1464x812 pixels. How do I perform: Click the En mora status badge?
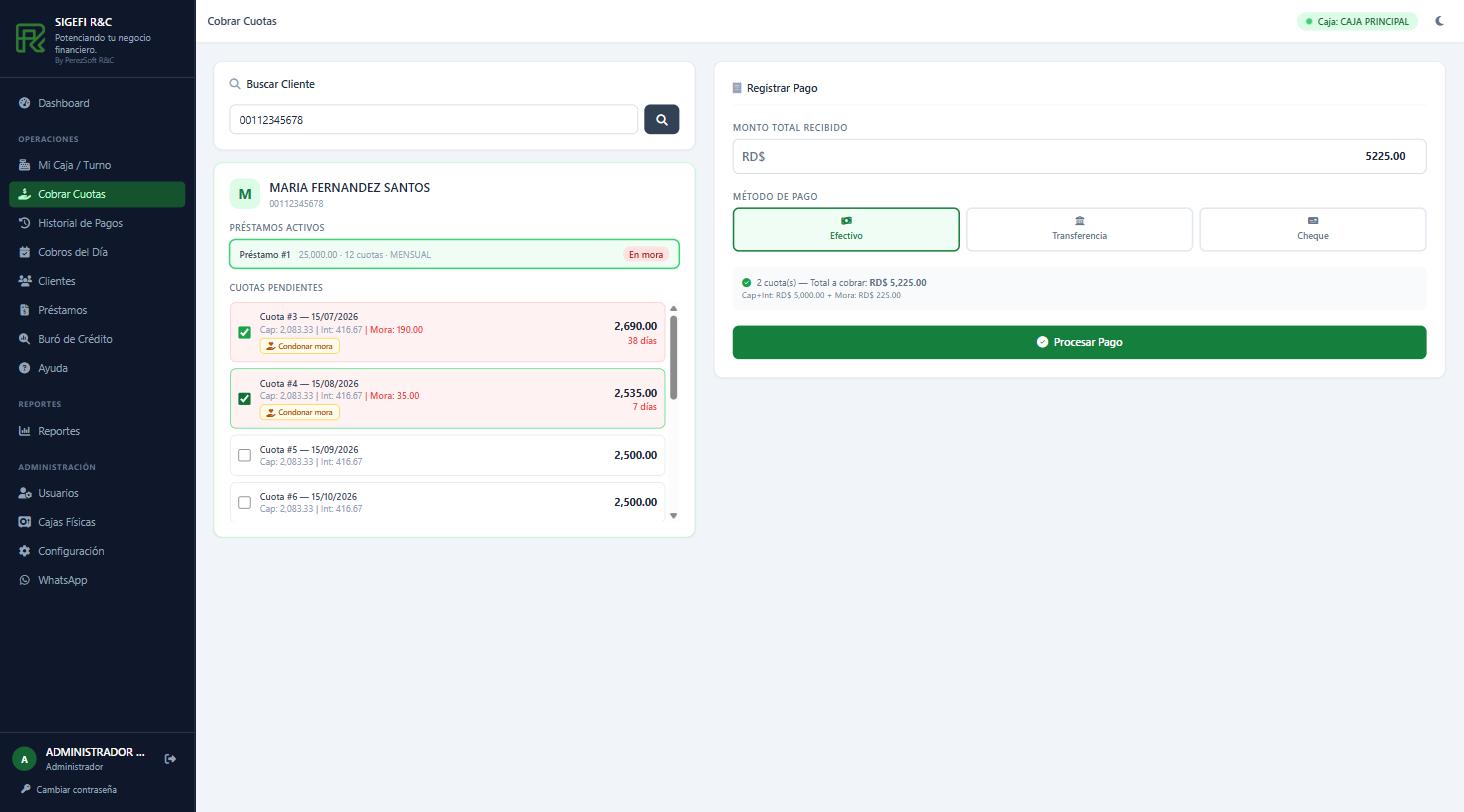pyautogui.click(x=645, y=254)
